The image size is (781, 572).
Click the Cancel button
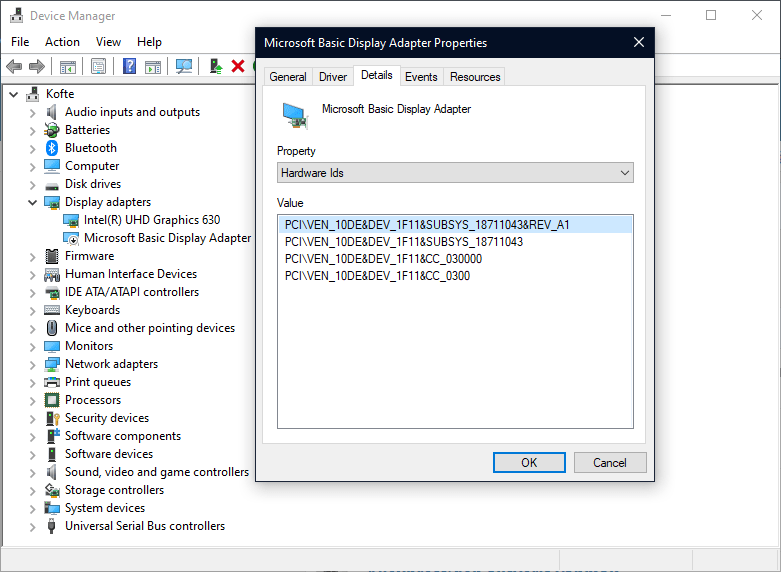coord(610,462)
